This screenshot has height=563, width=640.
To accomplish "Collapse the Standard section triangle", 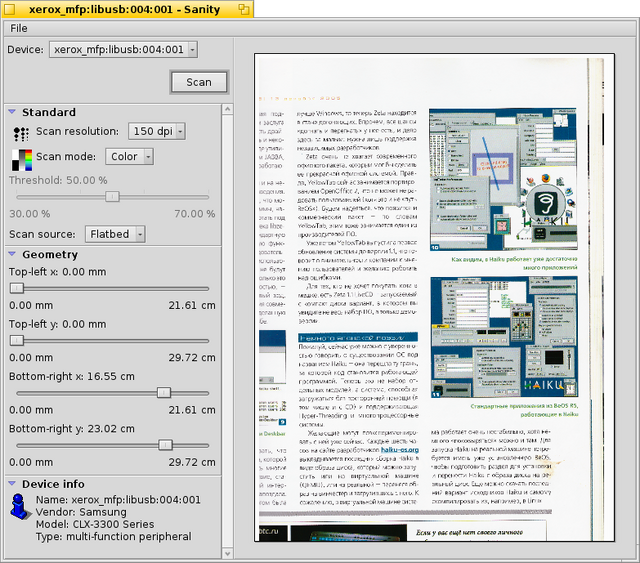I will pyautogui.click(x=12, y=111).
